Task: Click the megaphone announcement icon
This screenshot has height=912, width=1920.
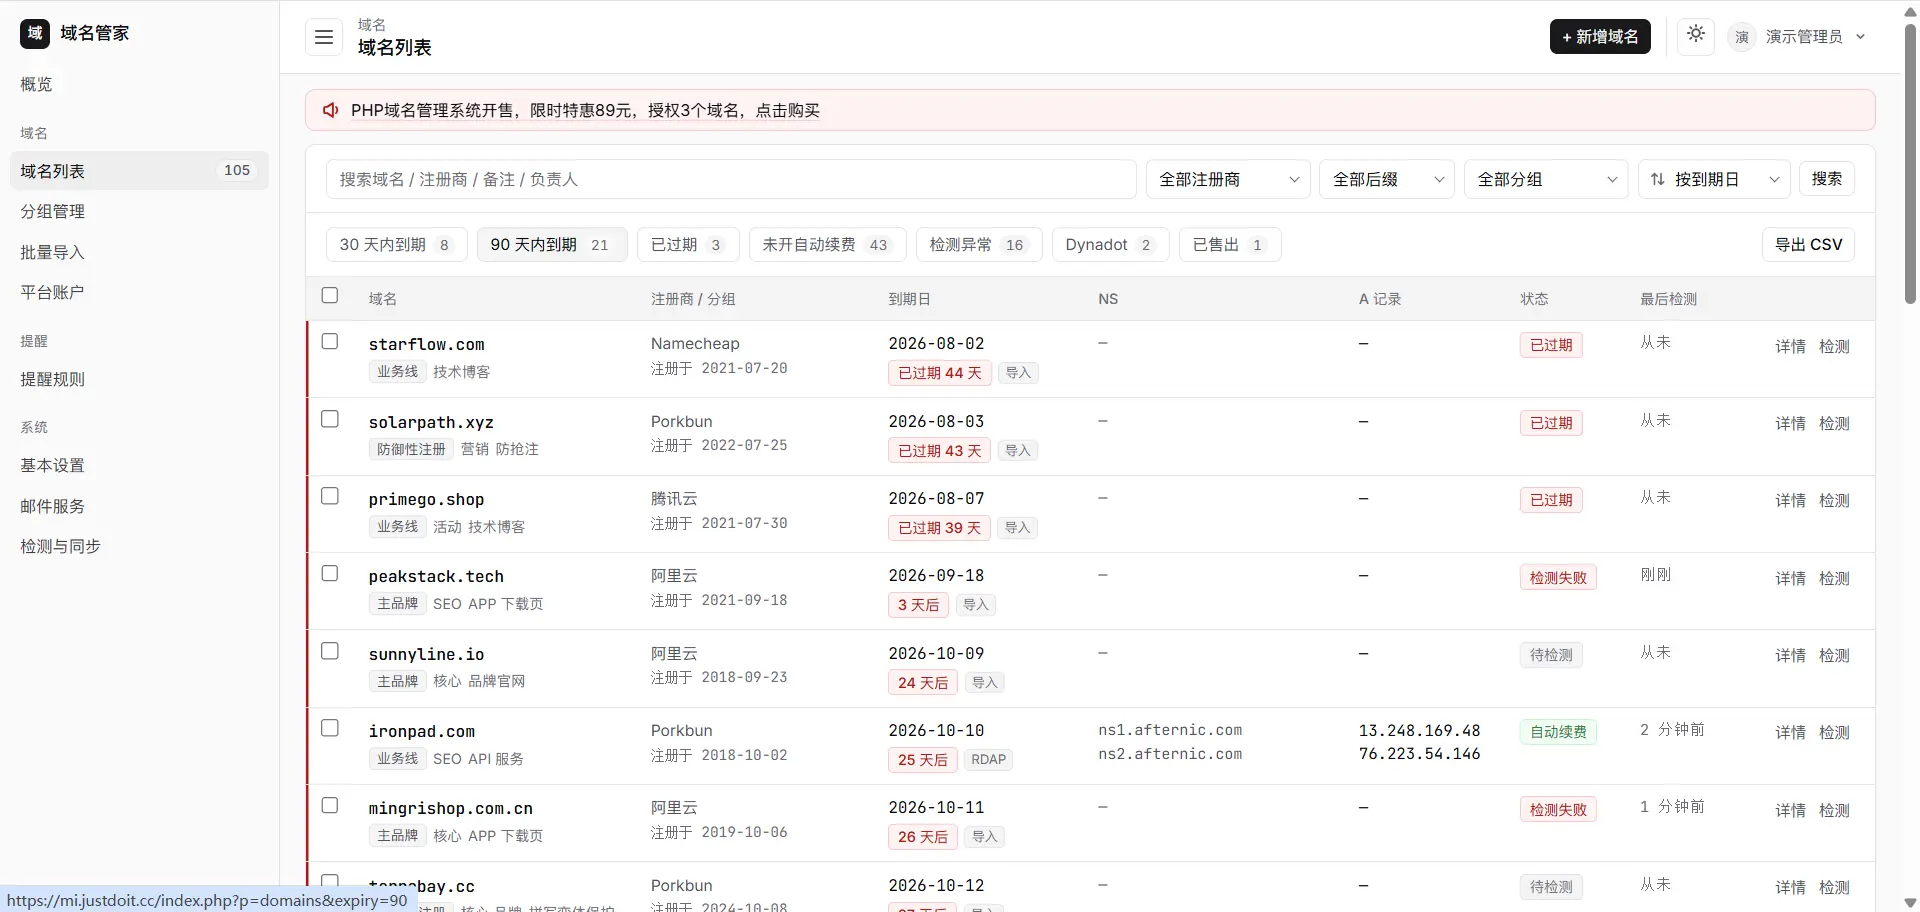Action: coord(331,110)
